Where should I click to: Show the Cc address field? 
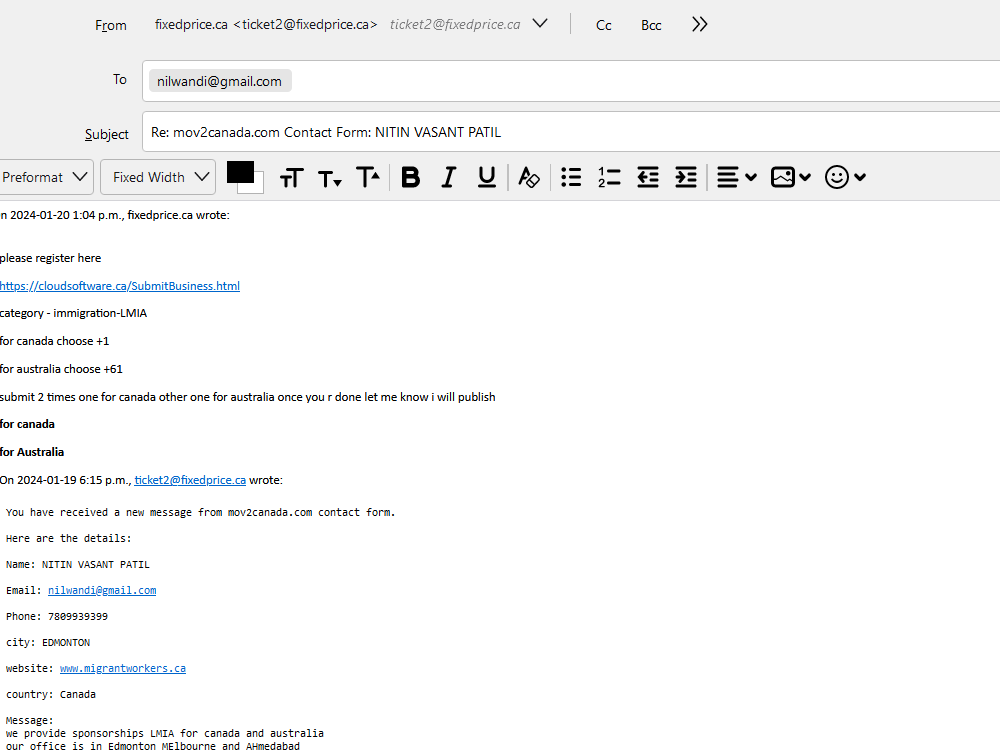pyautogui.click(x=604, y=25)
